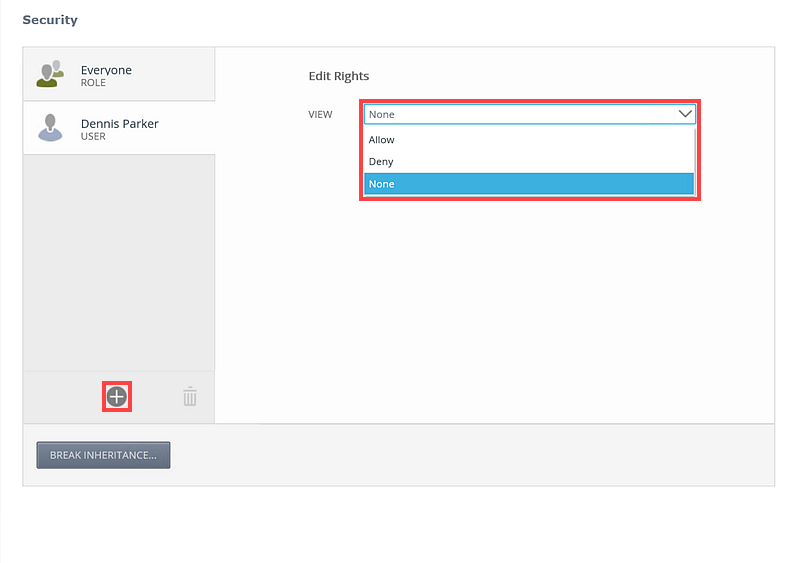
Task: Click the Everyone group avatar icon
Action: click(x=50, y=74)
